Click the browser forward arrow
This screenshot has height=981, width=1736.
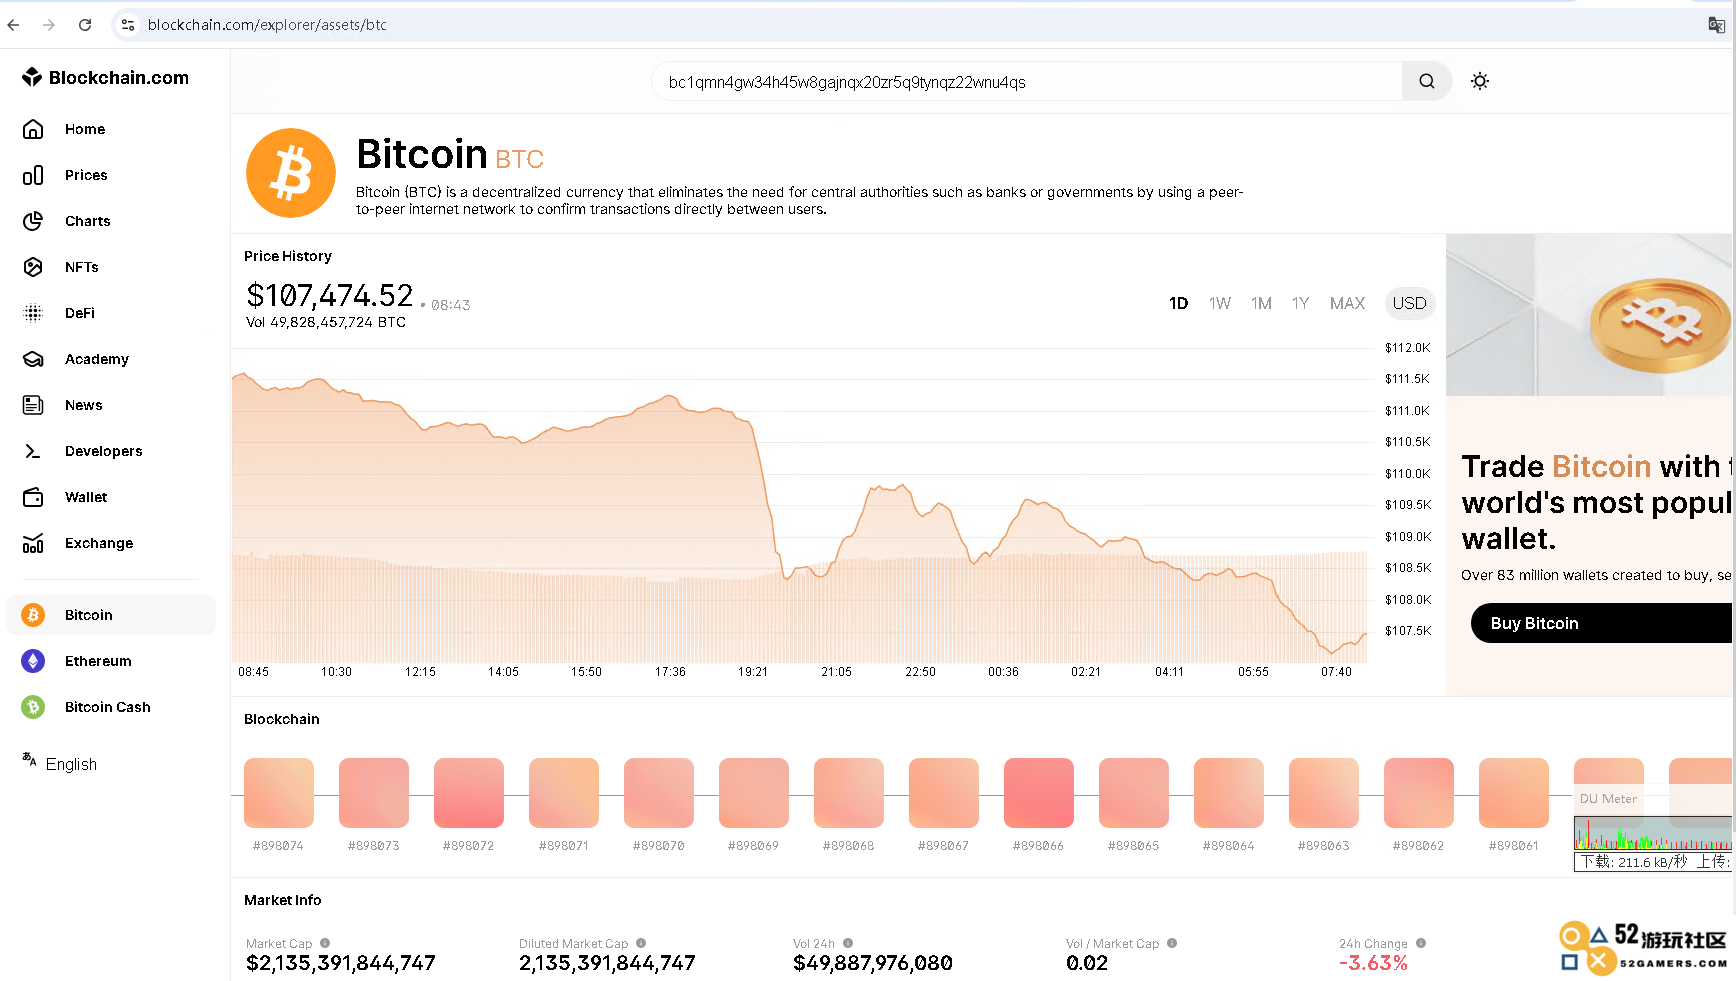pyautogui.click(x=49, y=25)
